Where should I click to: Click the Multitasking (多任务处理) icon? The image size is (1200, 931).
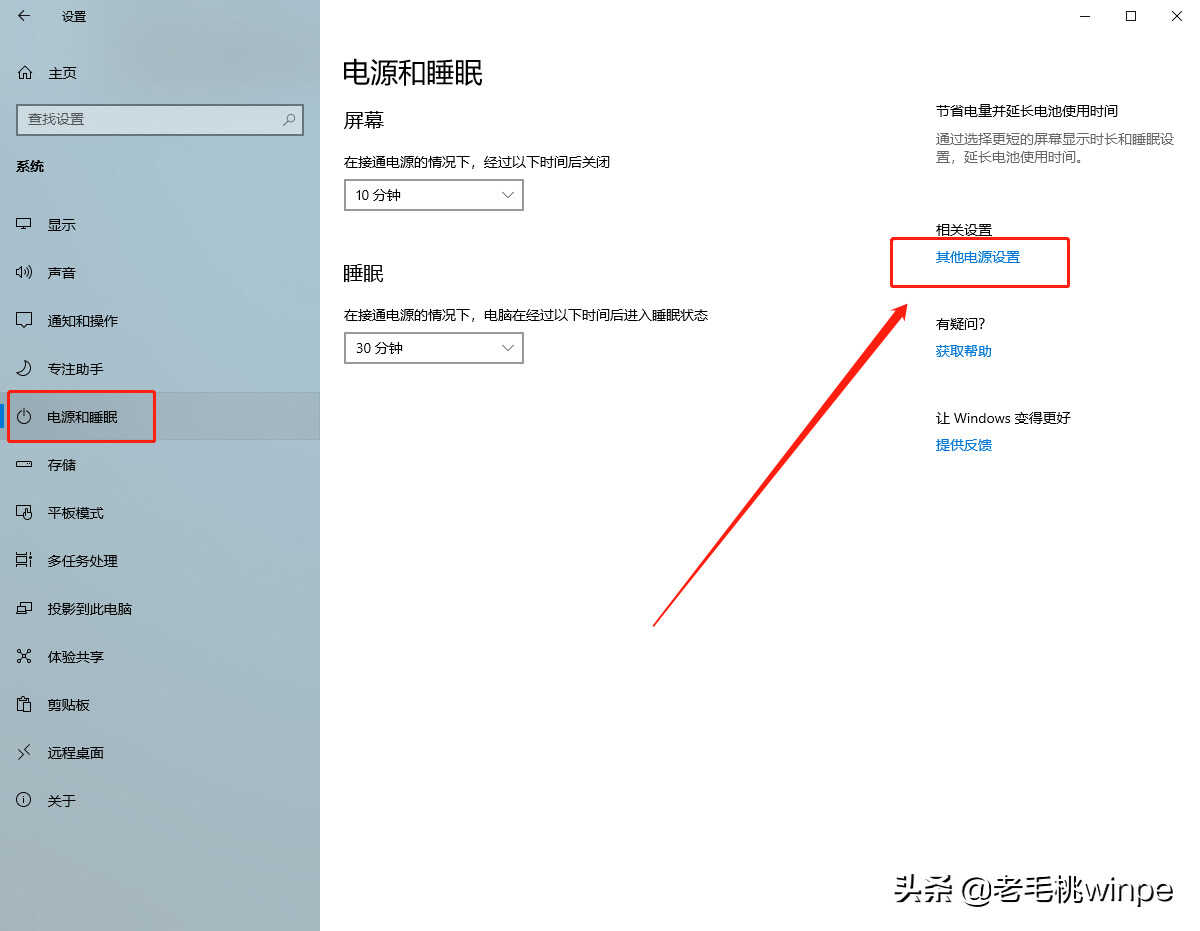point(25,561)
